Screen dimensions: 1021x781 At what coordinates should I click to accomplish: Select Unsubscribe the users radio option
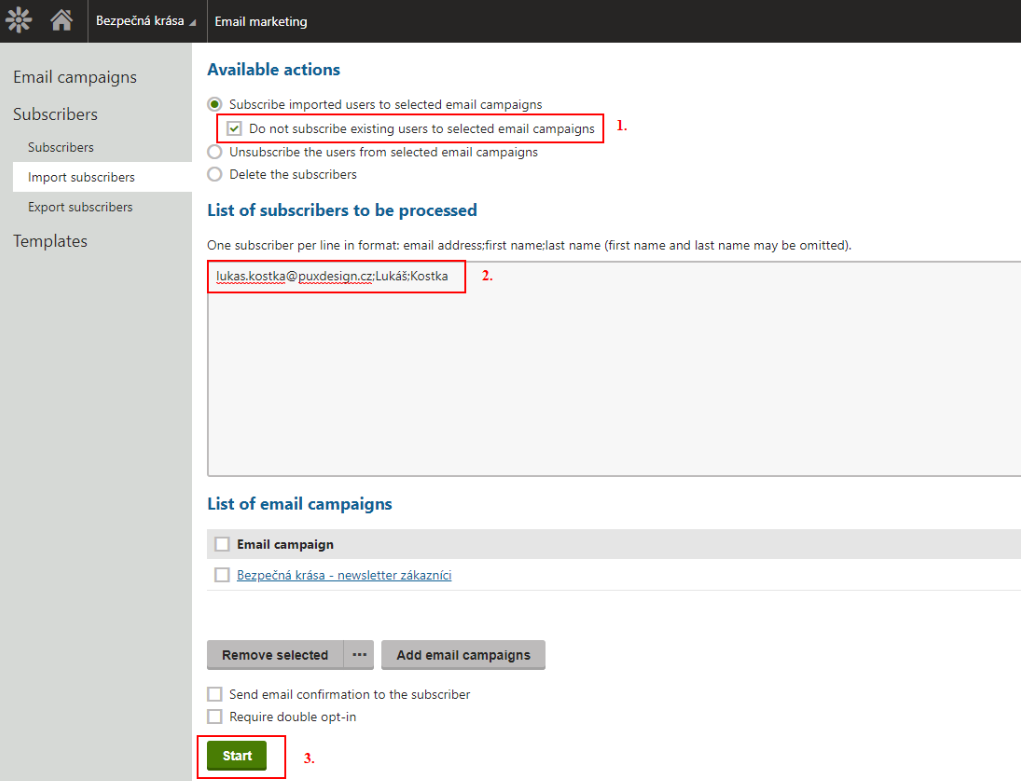pos(214,152)
